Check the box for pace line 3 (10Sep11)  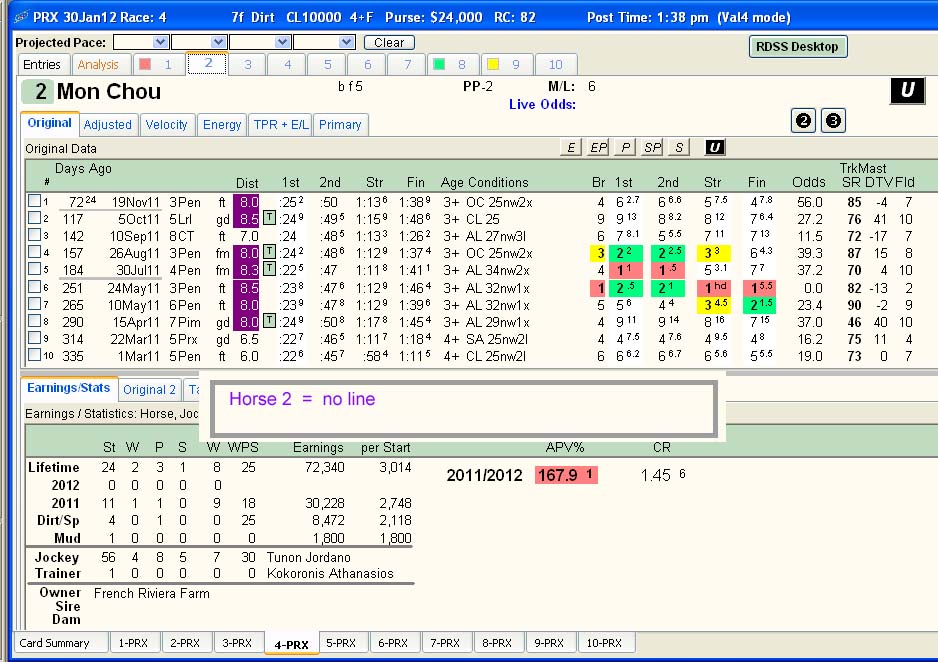point(34,235)
